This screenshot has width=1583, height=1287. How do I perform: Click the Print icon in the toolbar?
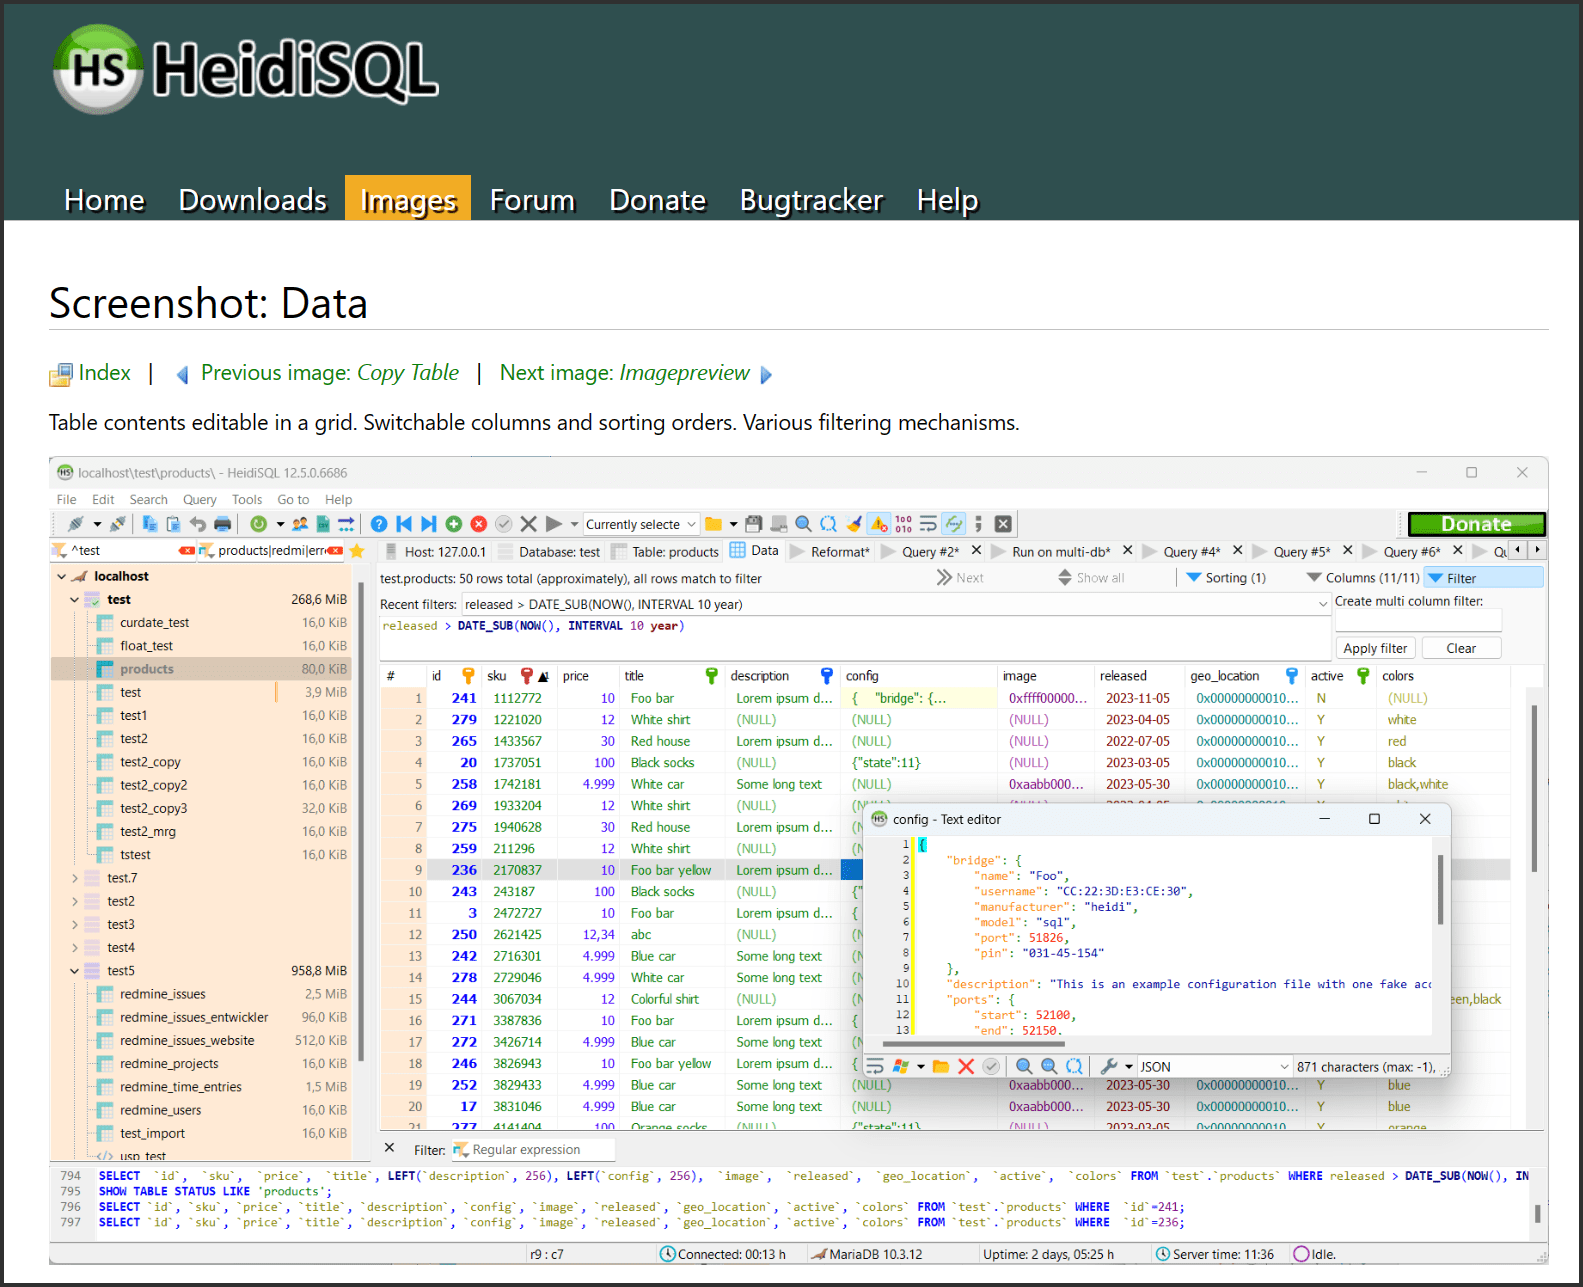coord(222,524)
